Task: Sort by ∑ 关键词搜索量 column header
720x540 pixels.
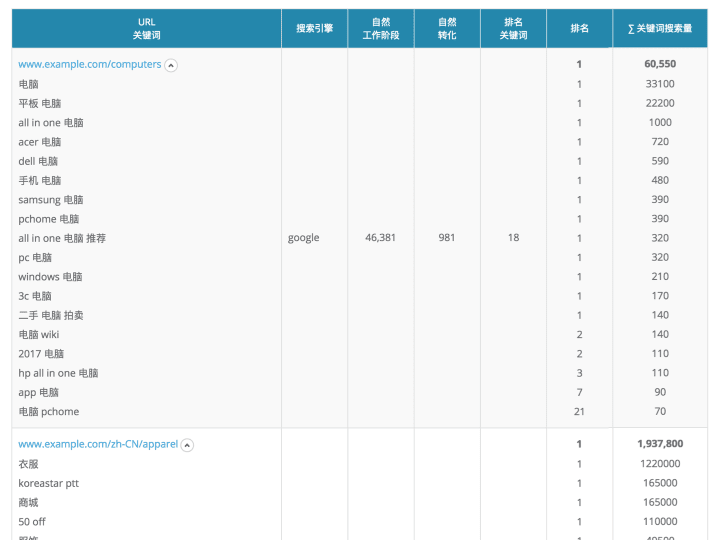Action: (660, 28)
